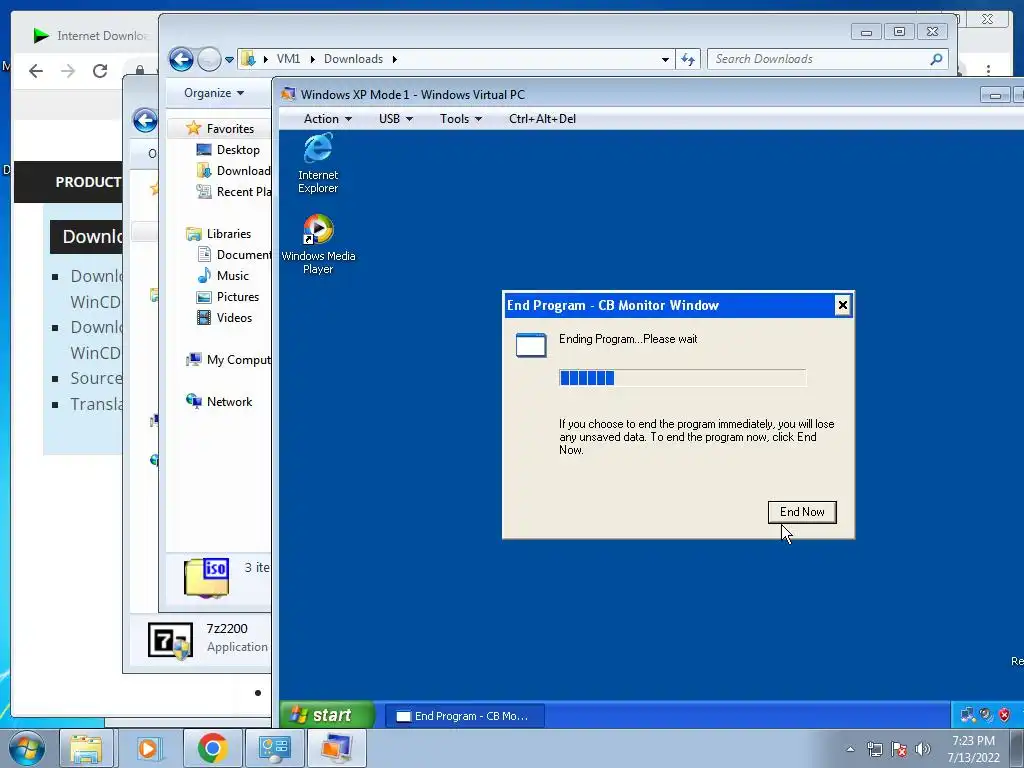Reload the Chrome page
Screen dimensions: 1024x768
coord(100,71)
